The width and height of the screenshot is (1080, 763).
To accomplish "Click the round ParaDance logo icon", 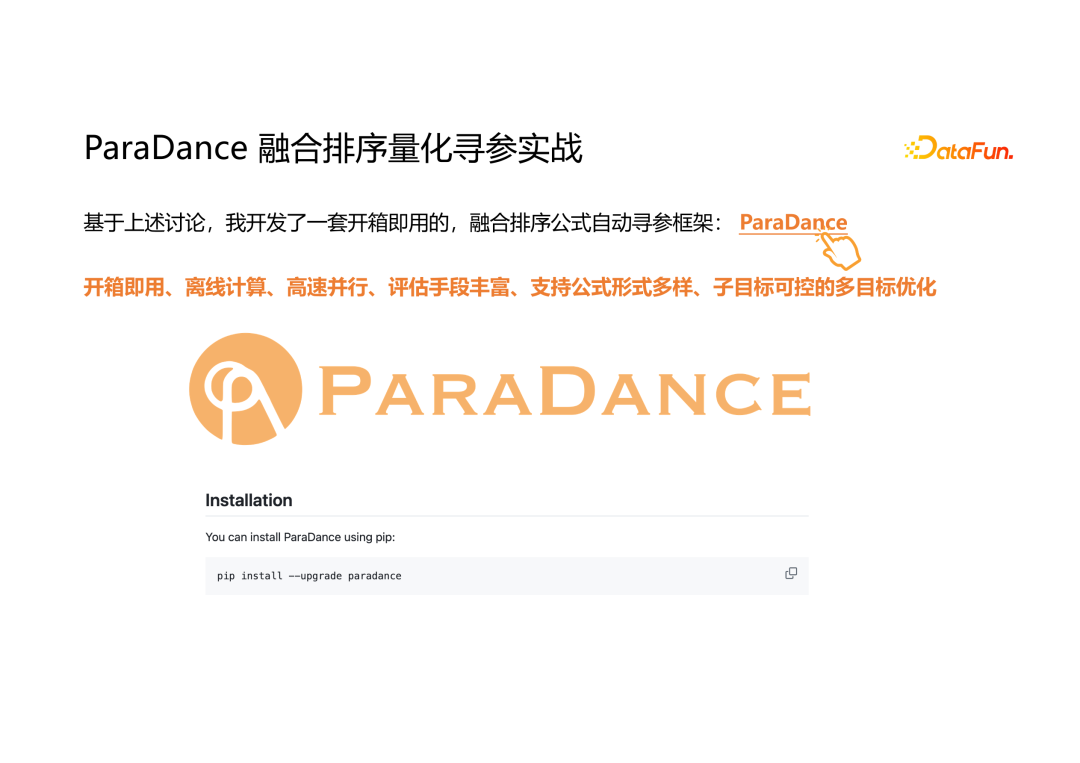I will click(245, 389).
